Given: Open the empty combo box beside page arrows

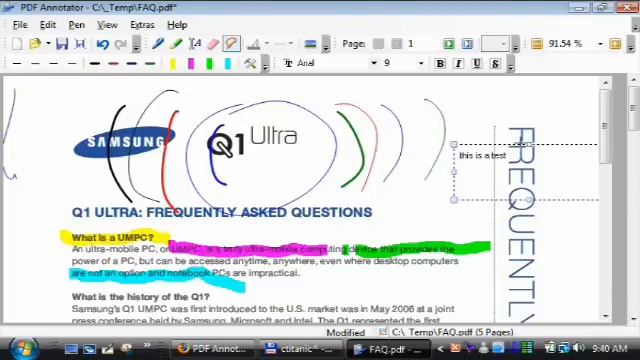Looking at the screenshot, I should click(495, 44).
